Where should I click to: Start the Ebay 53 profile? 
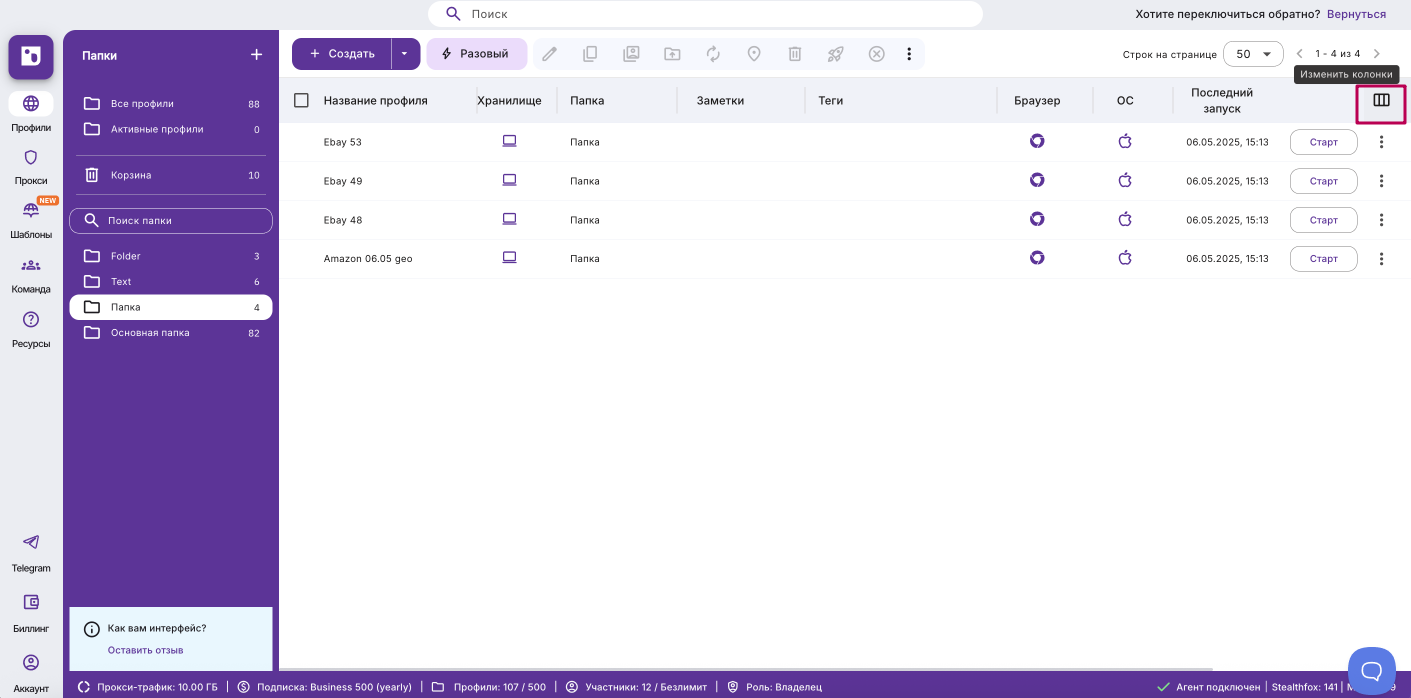pyautogui.click(x=1323, y=142)
